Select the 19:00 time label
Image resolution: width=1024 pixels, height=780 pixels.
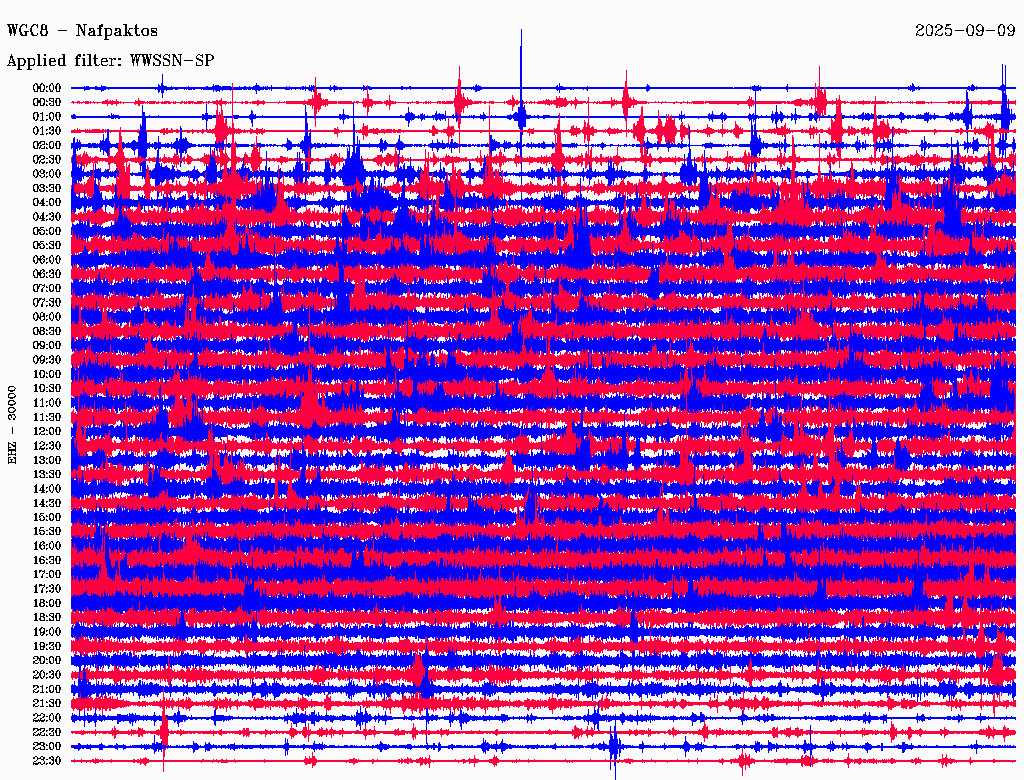[47, 632]
